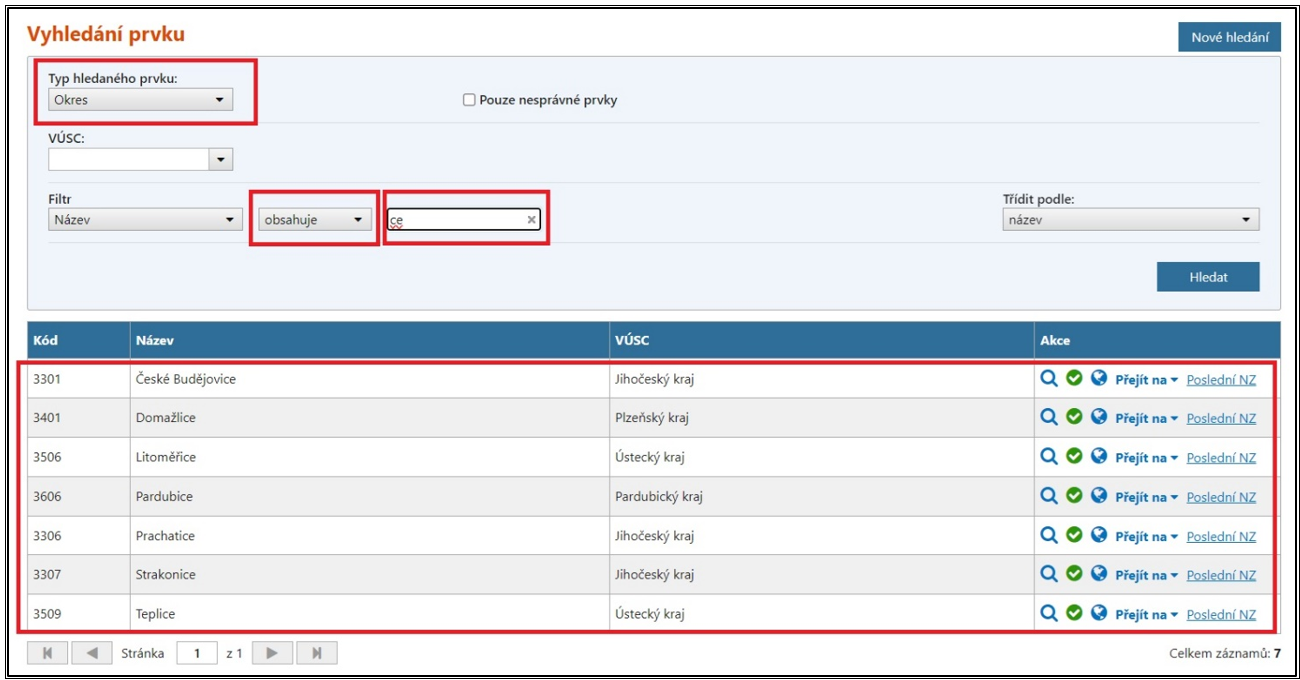Expand the VÚSC combo box
The image size is (1300, 680).
click(221, 159)
